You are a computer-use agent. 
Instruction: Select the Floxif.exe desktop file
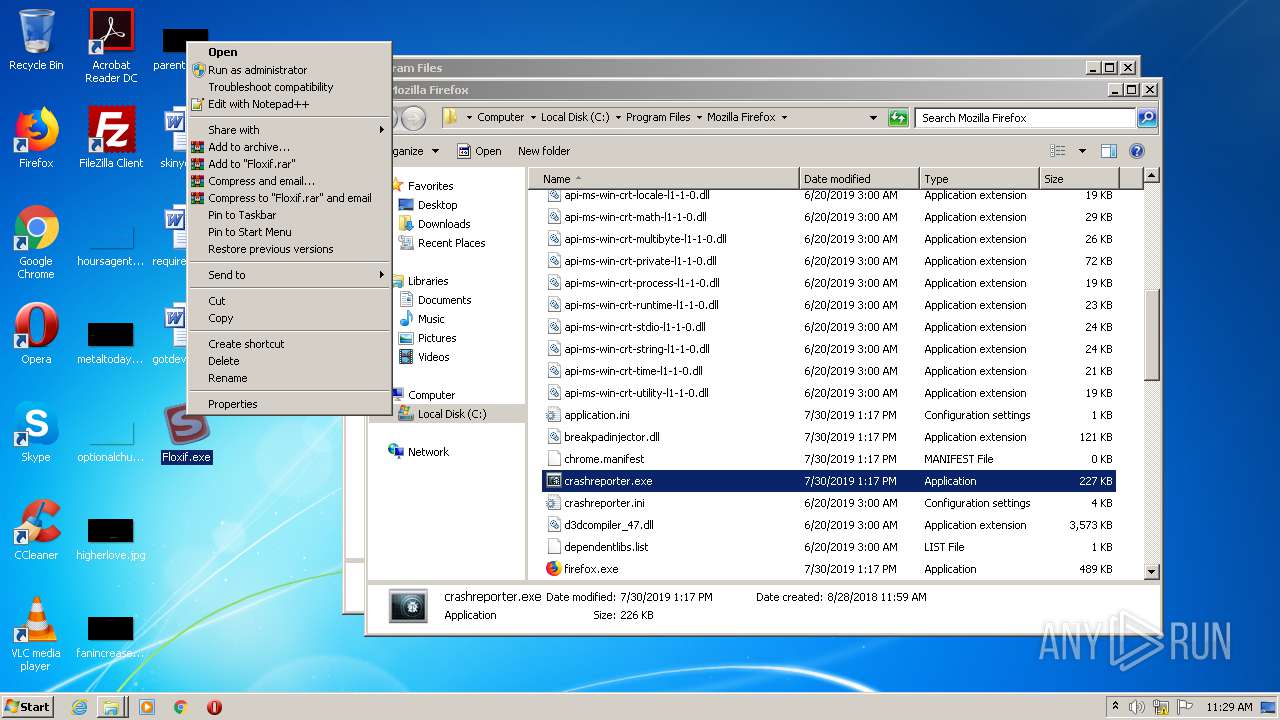tap(186, 433)
